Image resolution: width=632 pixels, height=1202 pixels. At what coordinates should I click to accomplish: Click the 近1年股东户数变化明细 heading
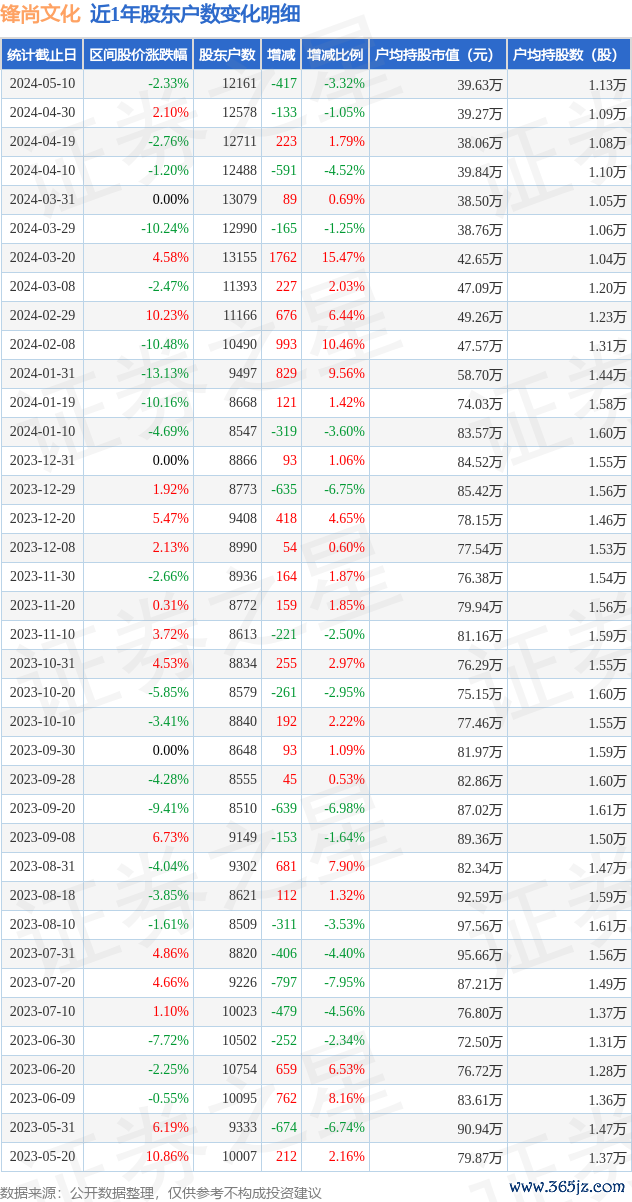coord(194,14)
